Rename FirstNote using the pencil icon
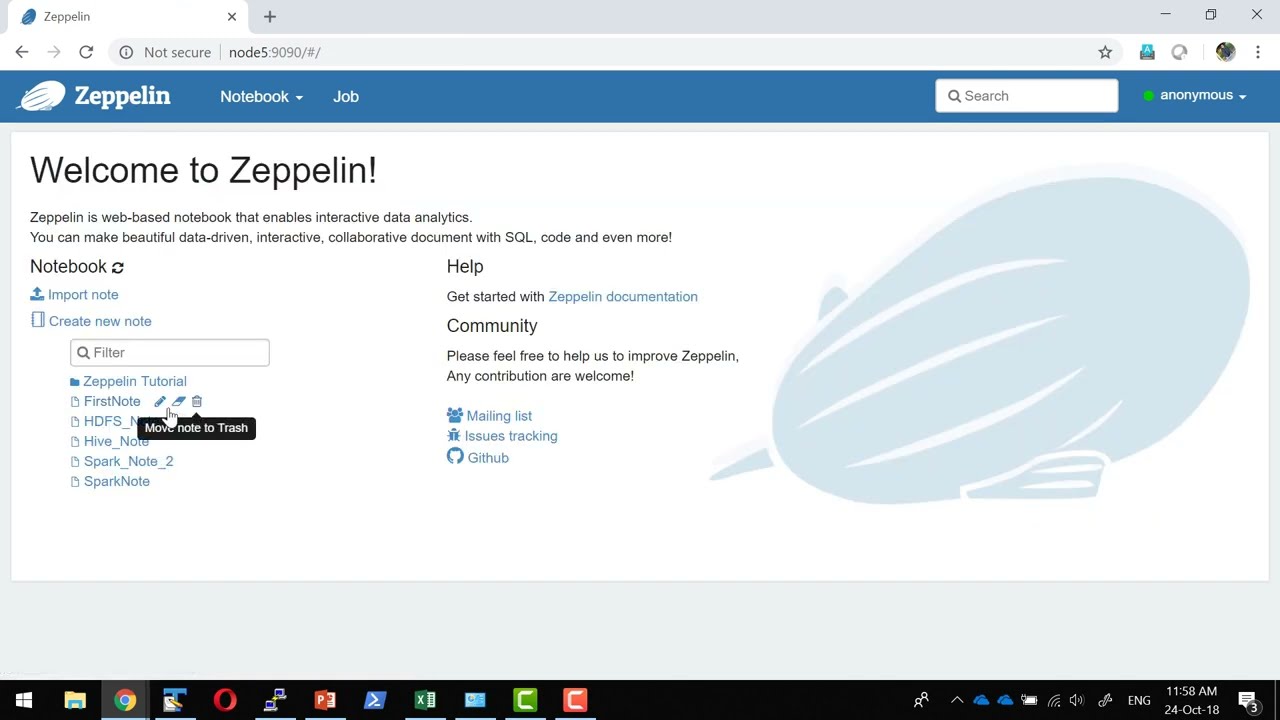This screenshot has height=720, width=1280. point(160,401)
